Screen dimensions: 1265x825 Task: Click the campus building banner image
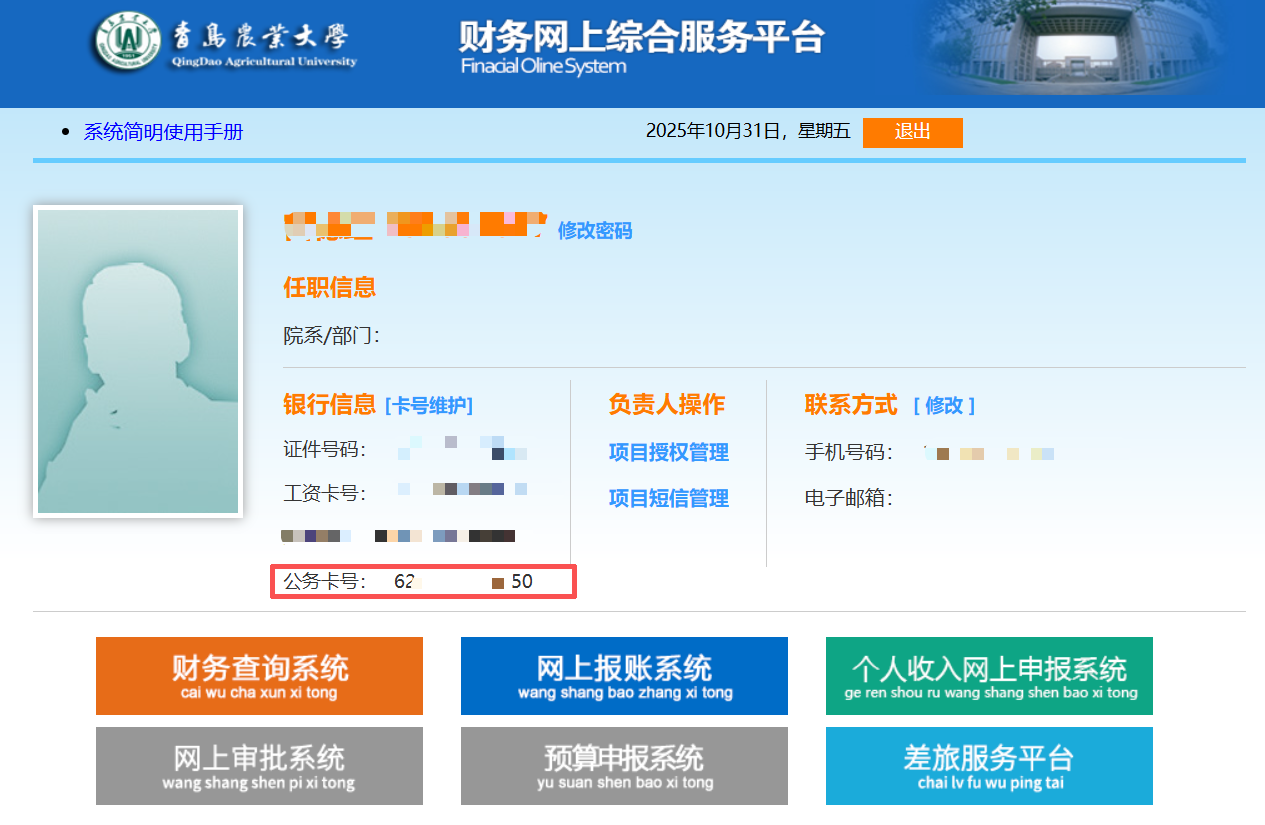click(x=1088, y=48)
